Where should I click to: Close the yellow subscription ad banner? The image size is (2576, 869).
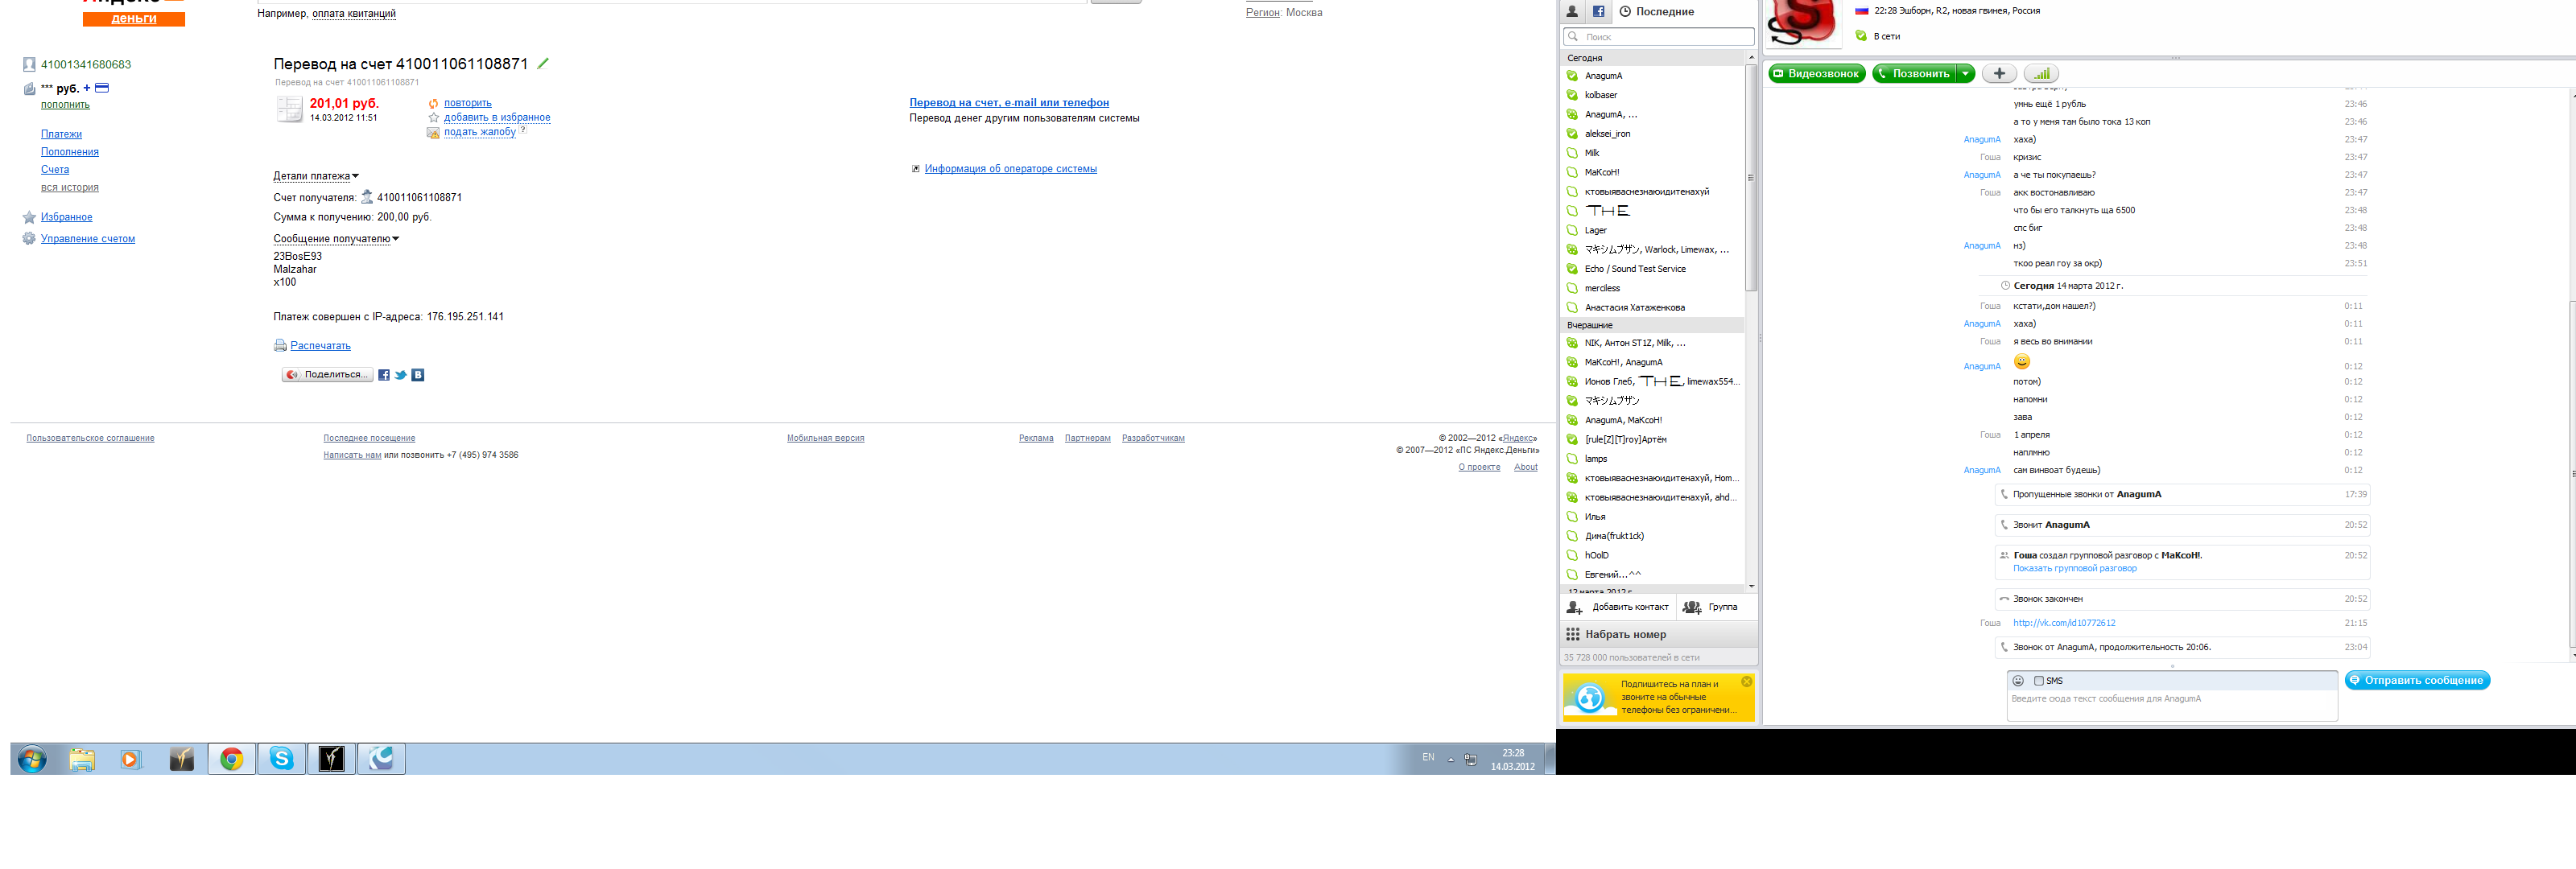point(1746,681)
